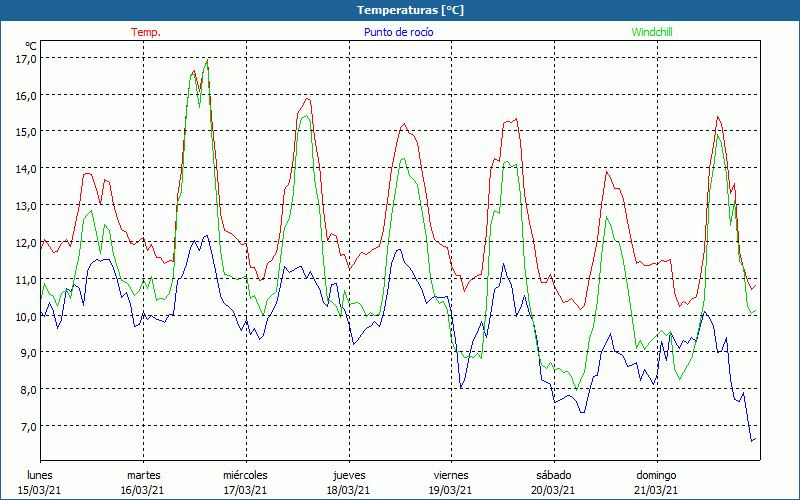Select the red Temp. legend label
Viewport: 800px width, 500px height.
145,32
